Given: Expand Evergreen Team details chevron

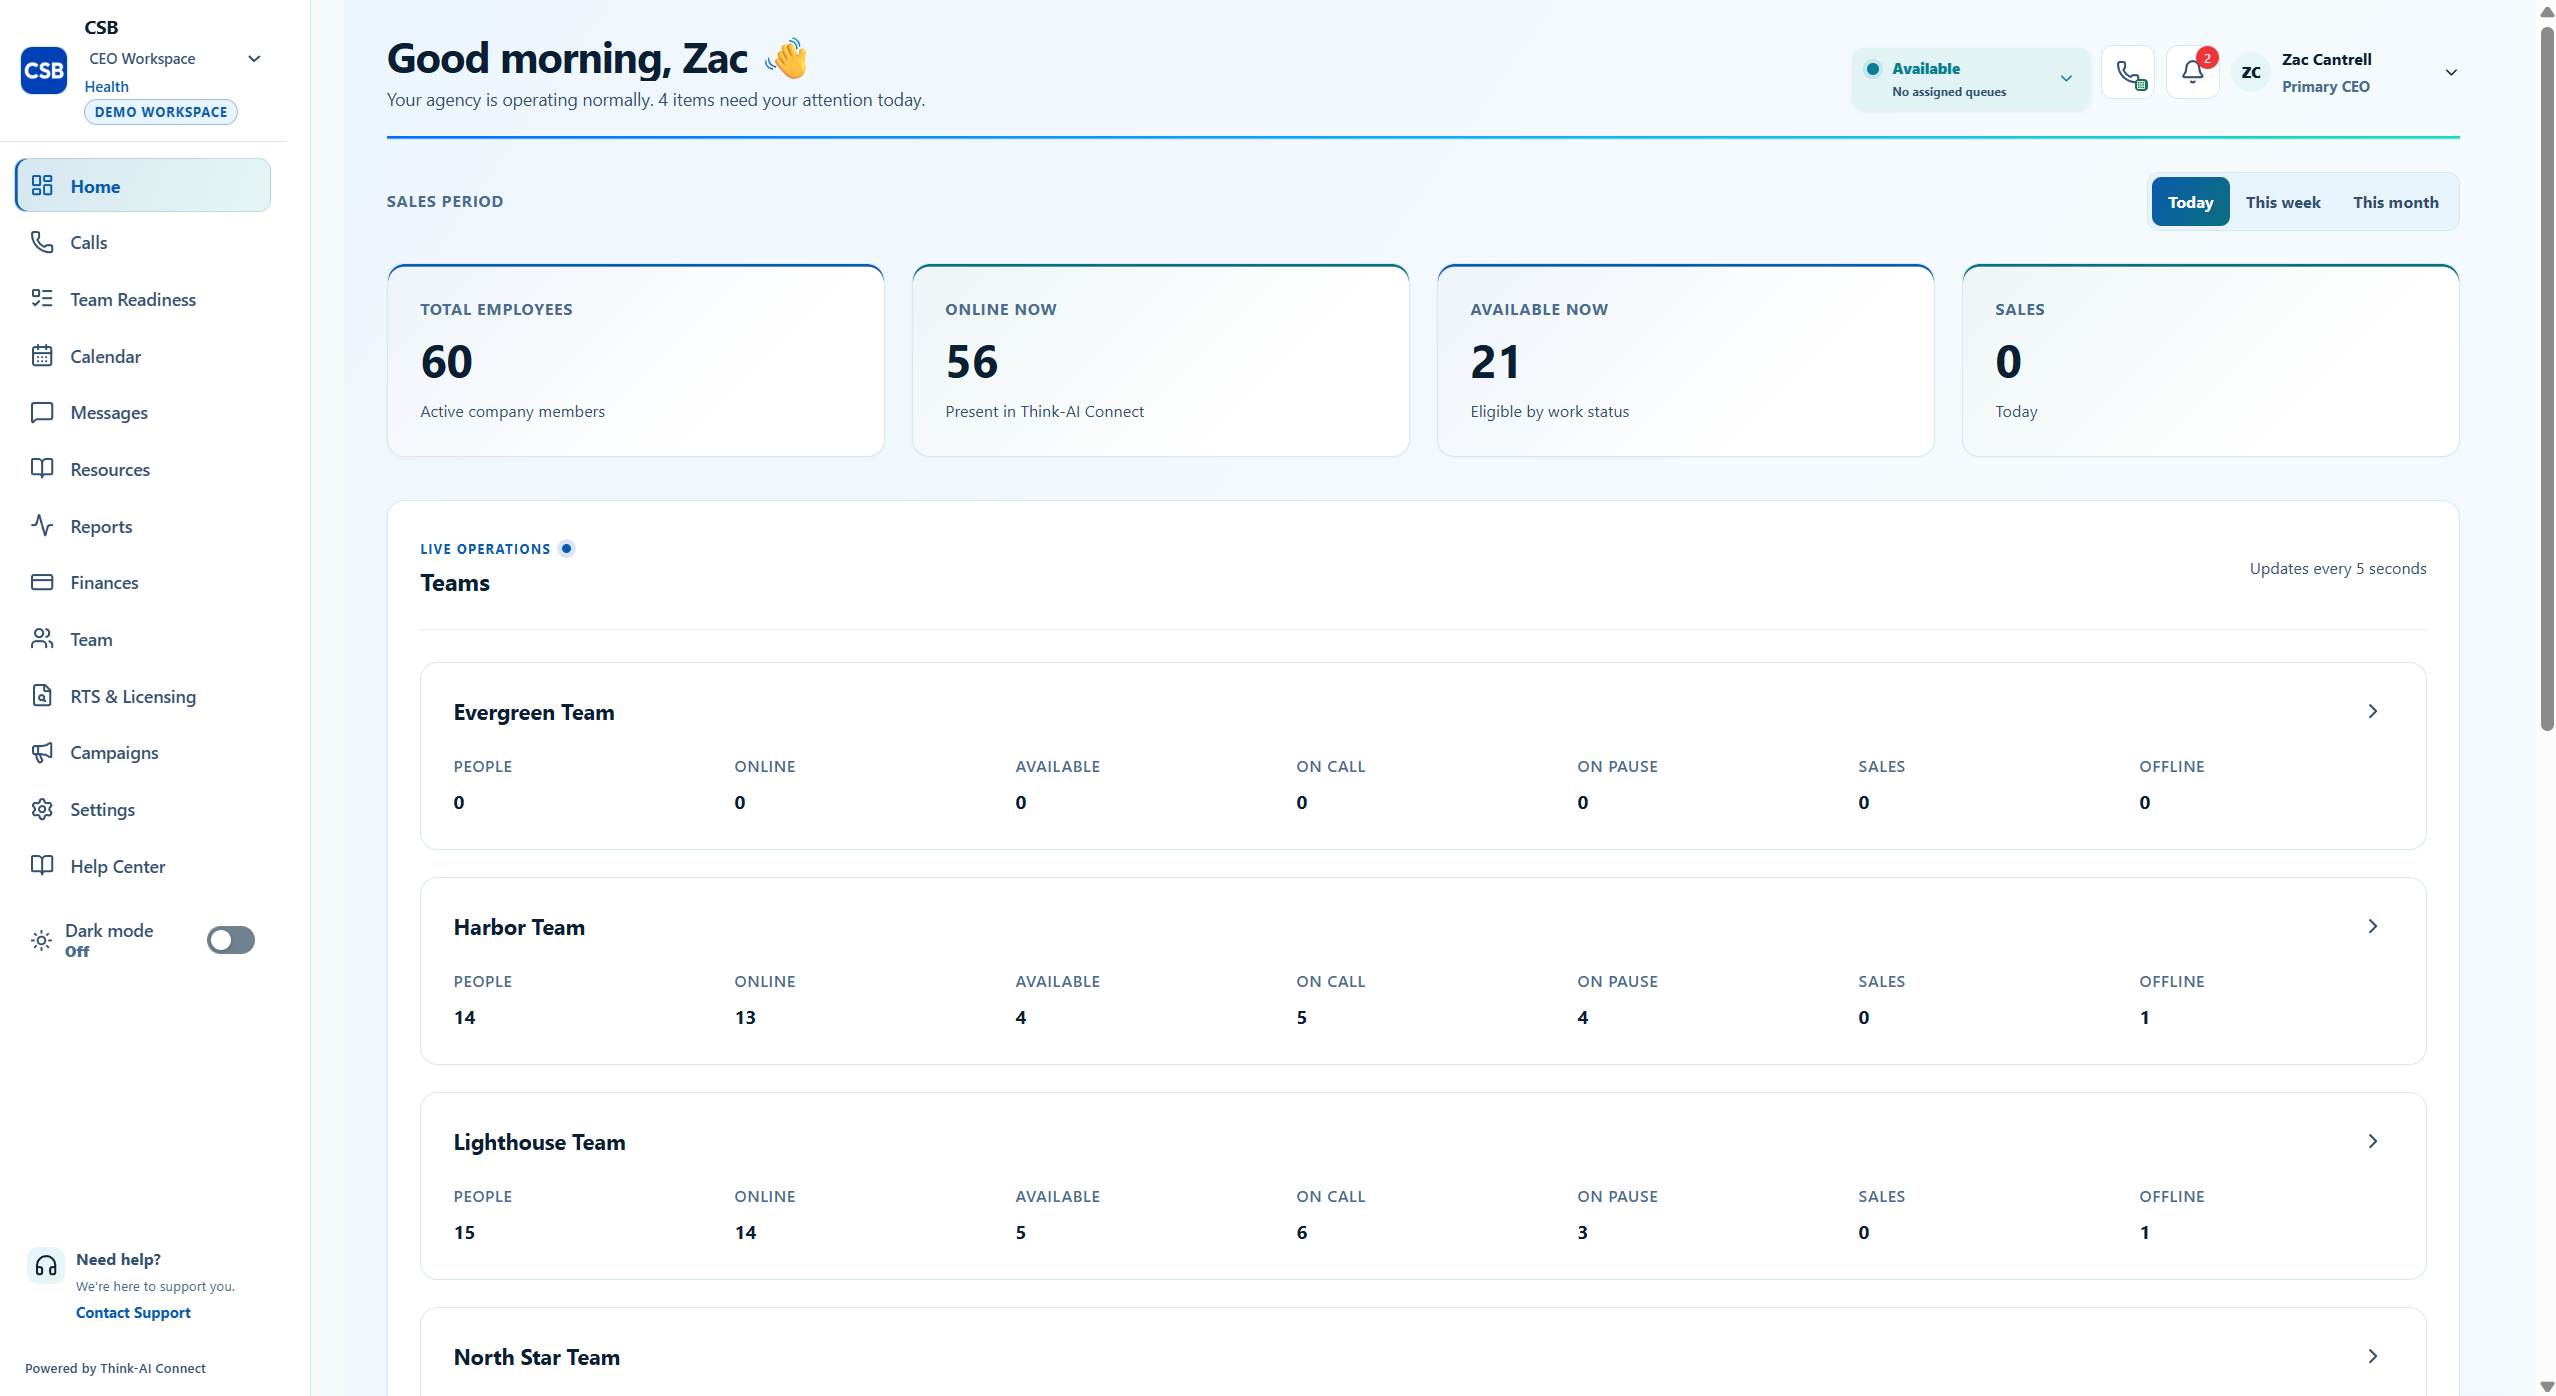Looking at the screenshot, I should pyautogui.click(x=2373, y=711).
